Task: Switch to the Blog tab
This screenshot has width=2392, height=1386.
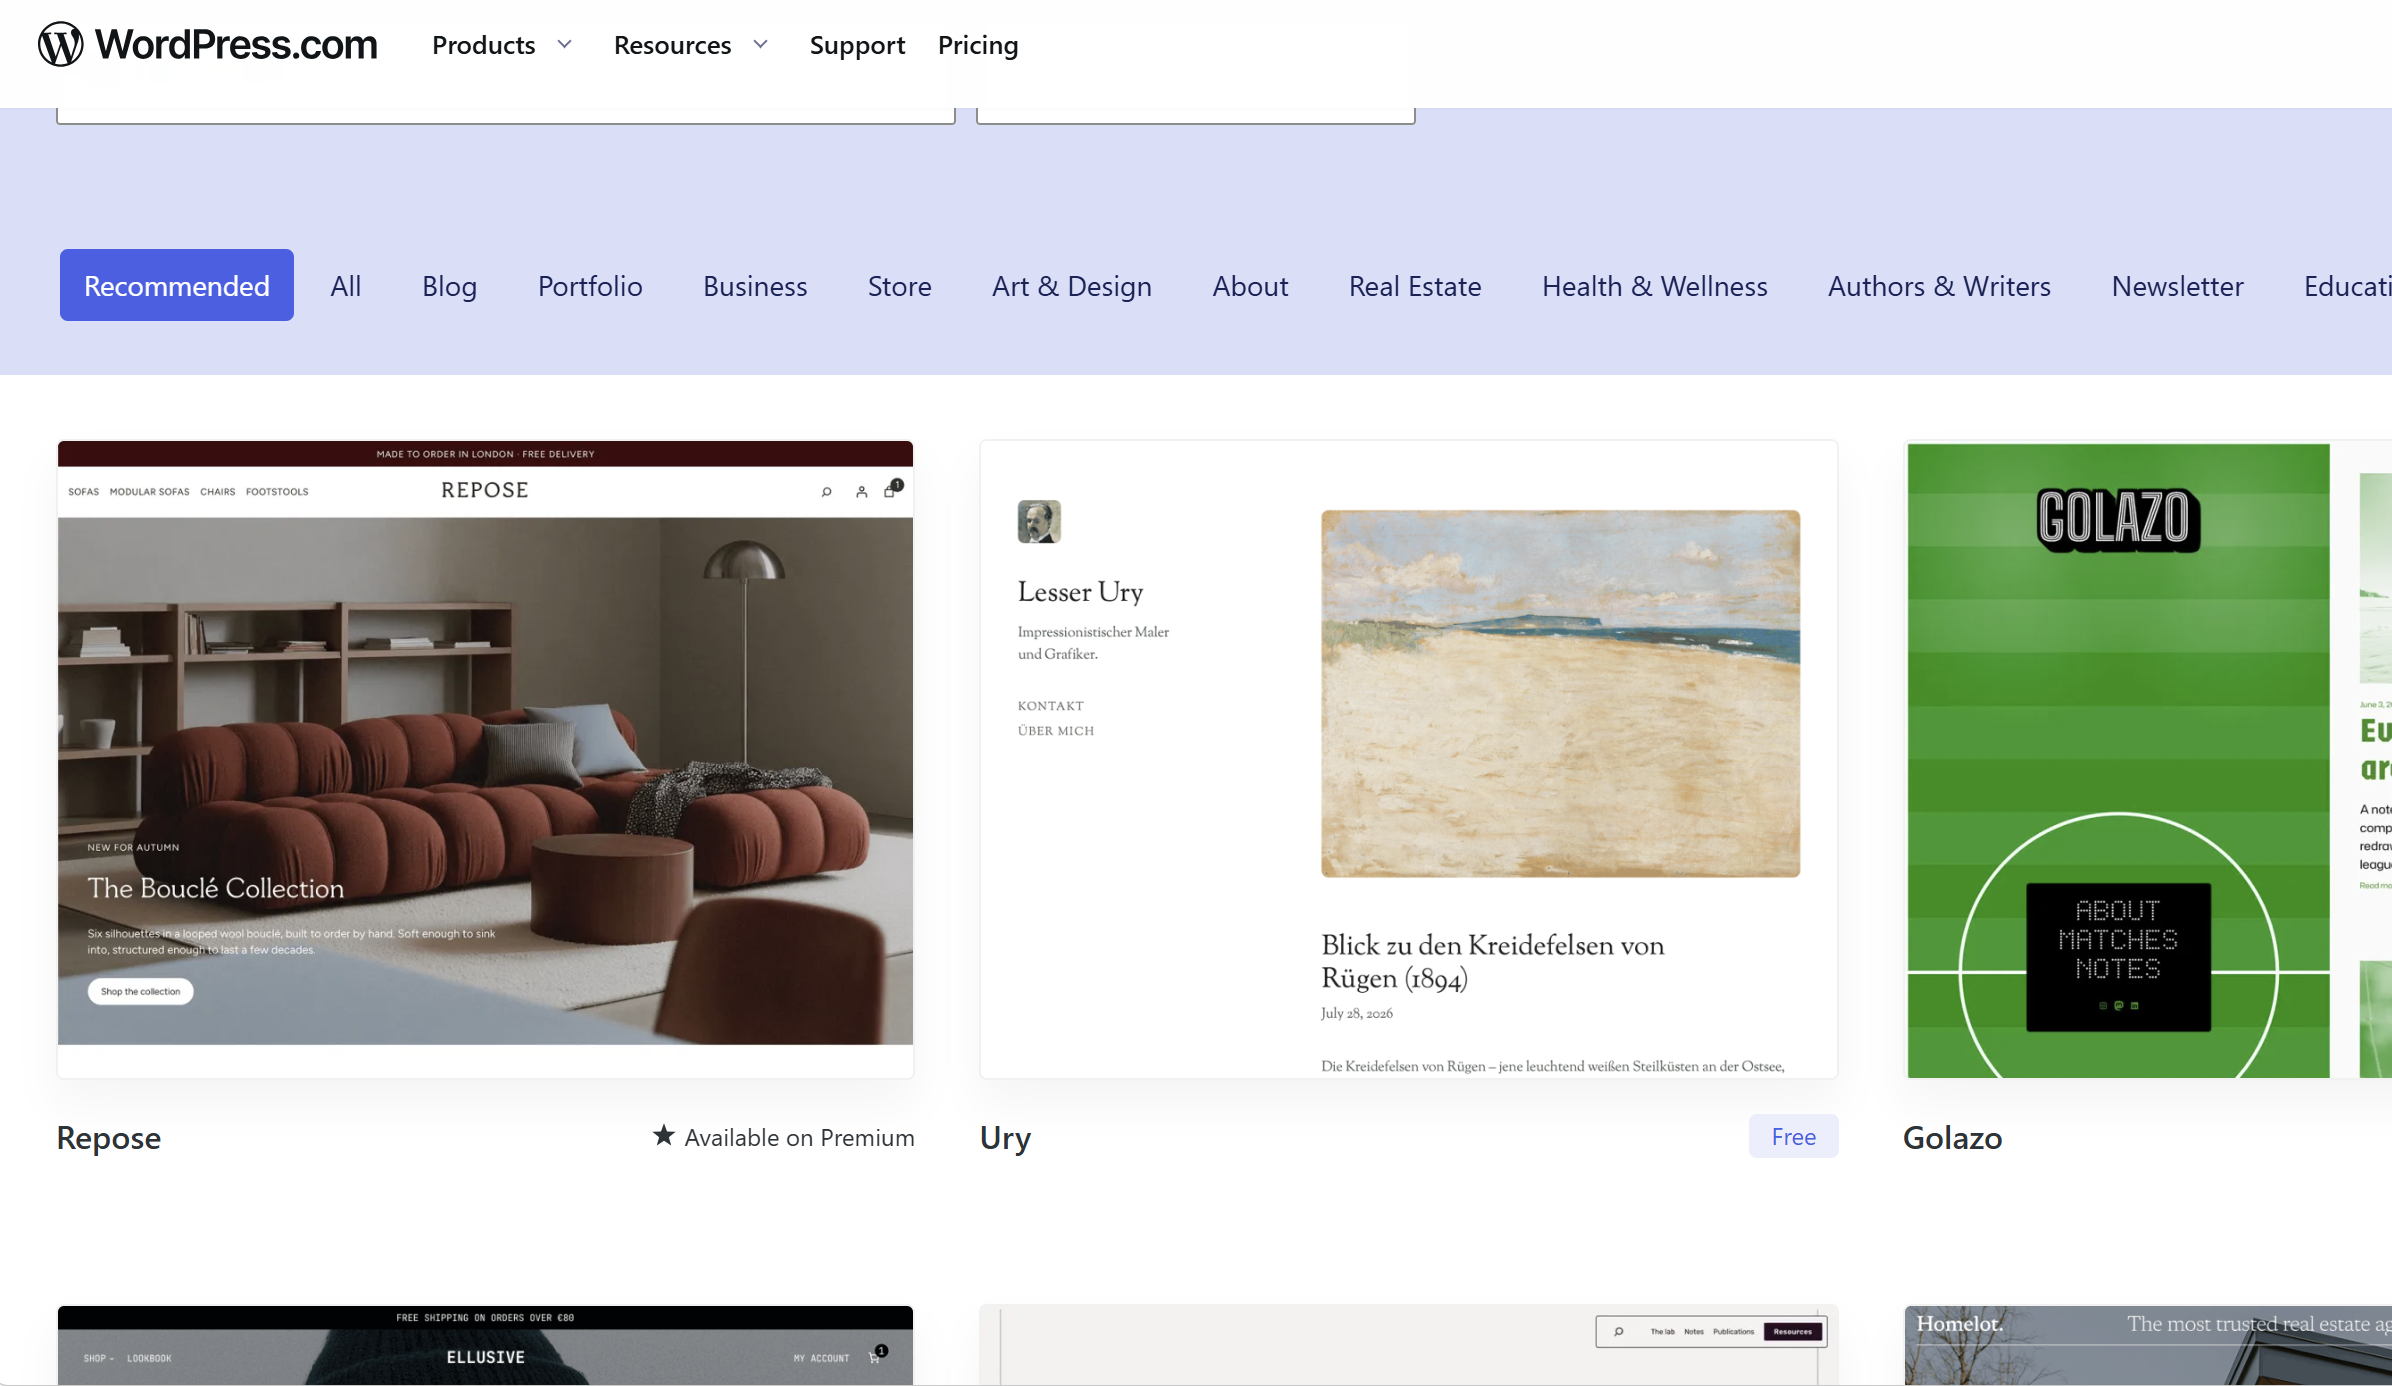Action: click(449, 286)
